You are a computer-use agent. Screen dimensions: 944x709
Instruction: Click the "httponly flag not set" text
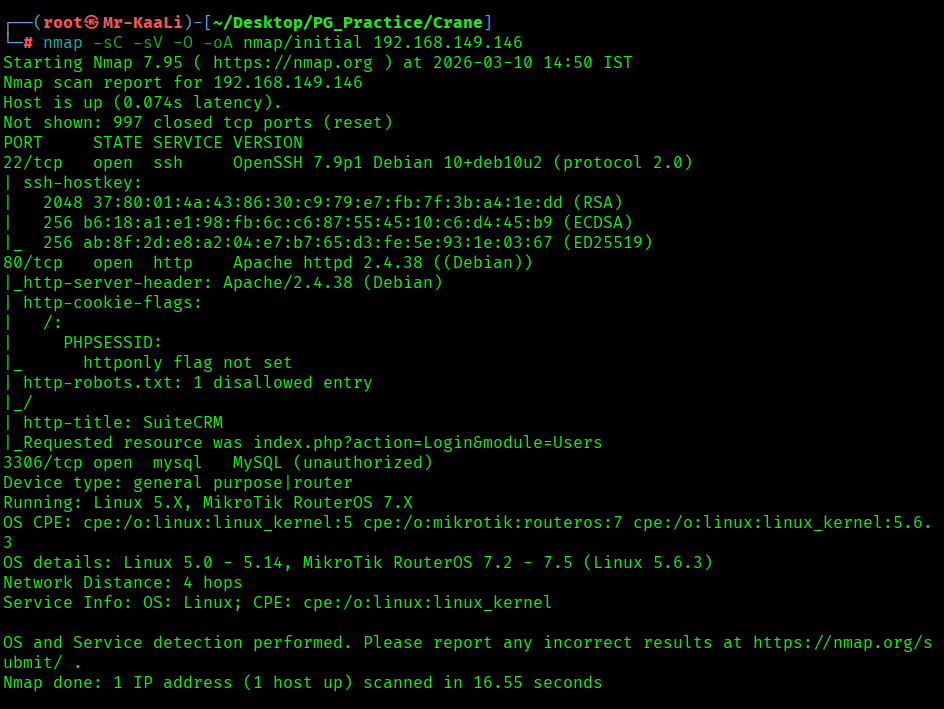(x=187, y=363)
